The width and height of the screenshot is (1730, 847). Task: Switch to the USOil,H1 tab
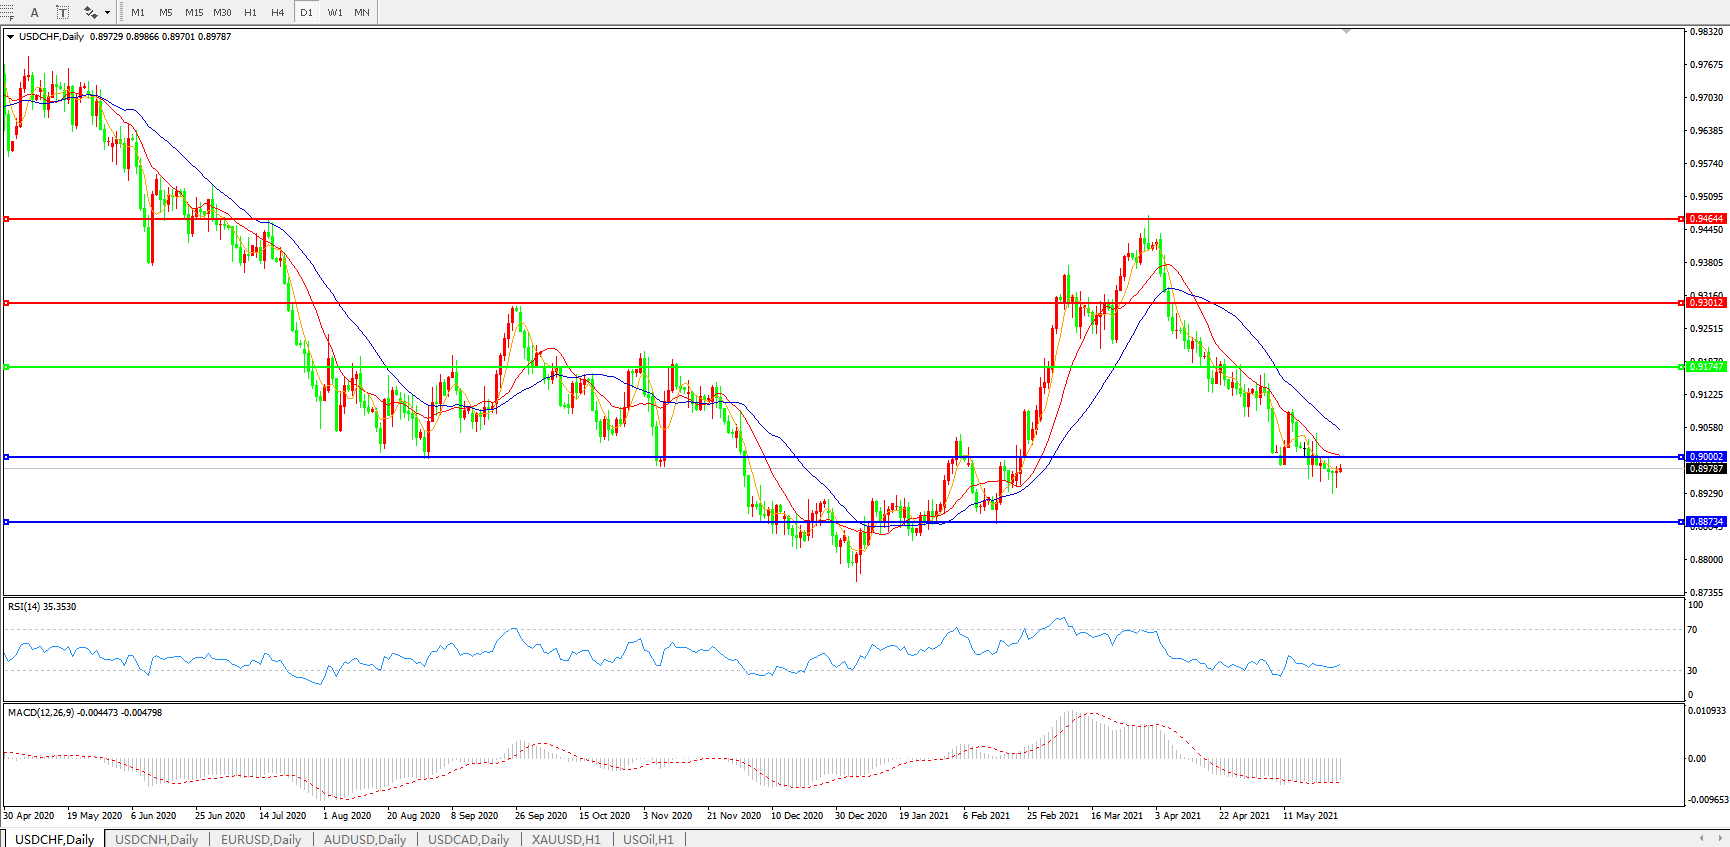click(x=648, y=839)
